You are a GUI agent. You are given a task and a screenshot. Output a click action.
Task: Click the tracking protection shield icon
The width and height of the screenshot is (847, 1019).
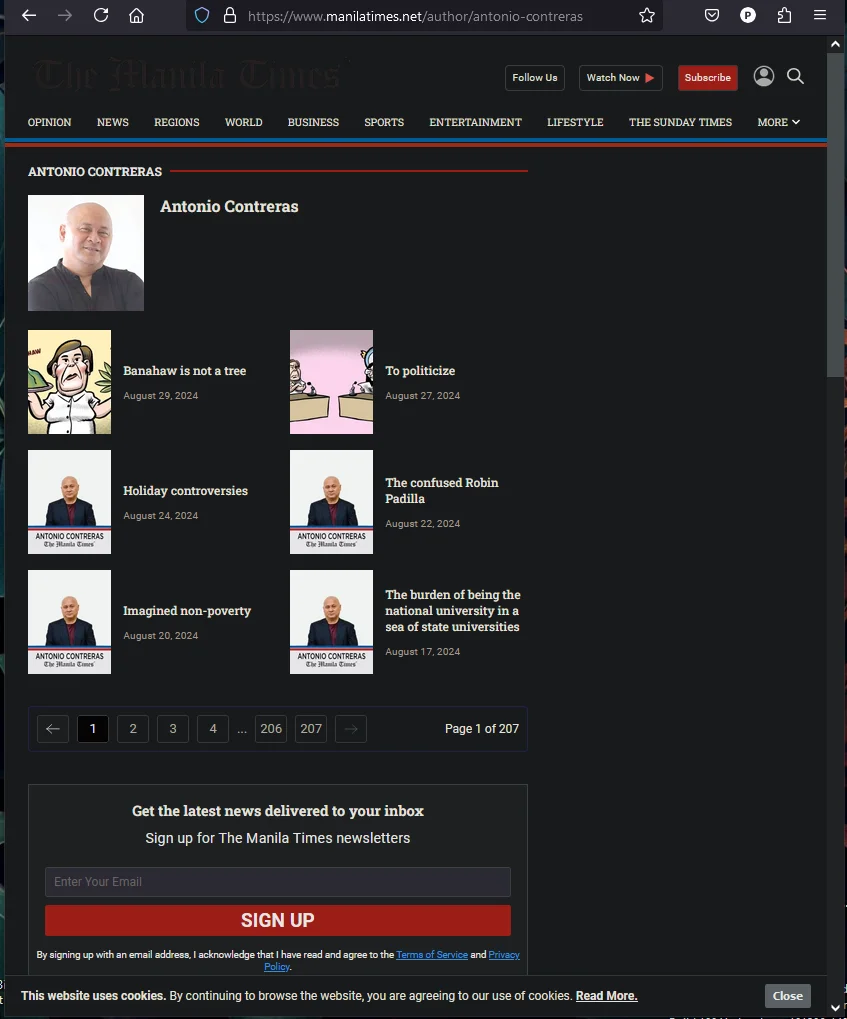(202, 16)
